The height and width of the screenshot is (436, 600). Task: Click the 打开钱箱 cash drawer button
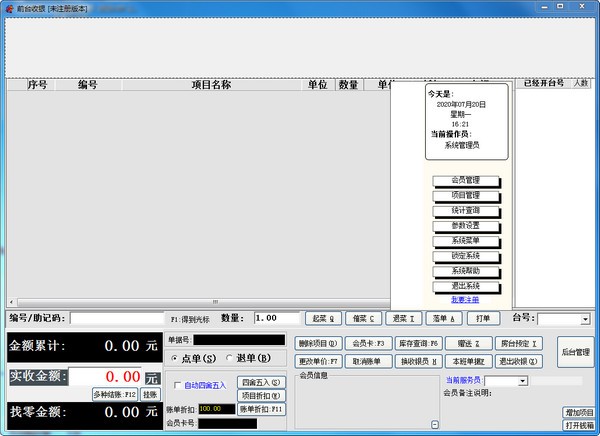(579, 425)
